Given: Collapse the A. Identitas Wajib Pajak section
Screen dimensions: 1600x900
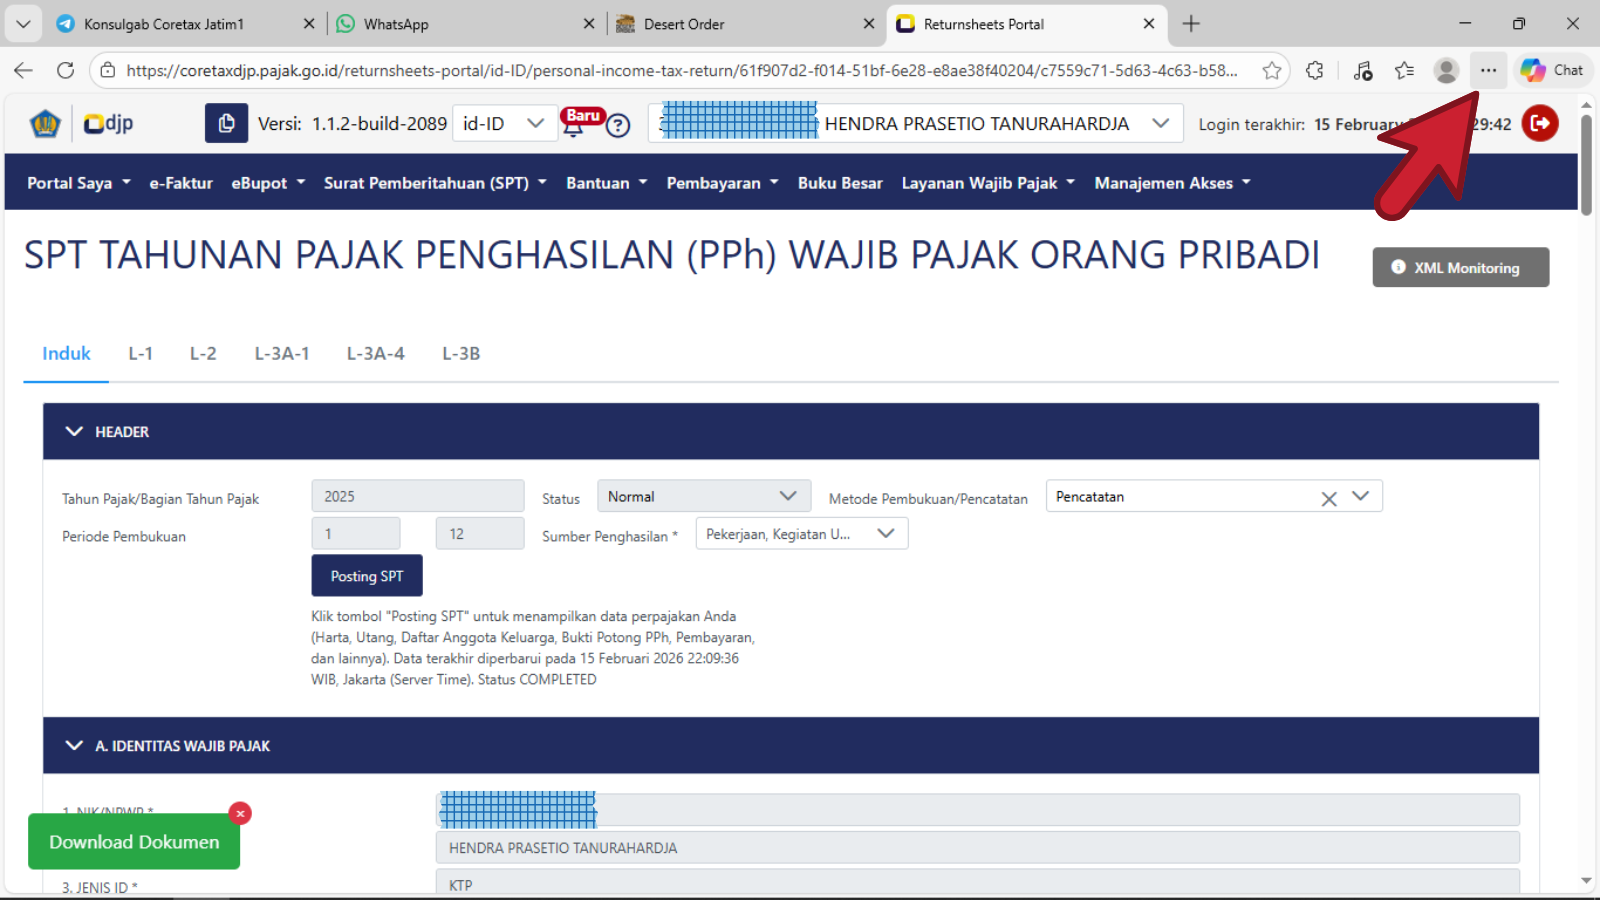Looking at the screenshot, I should tap(74, 746).
